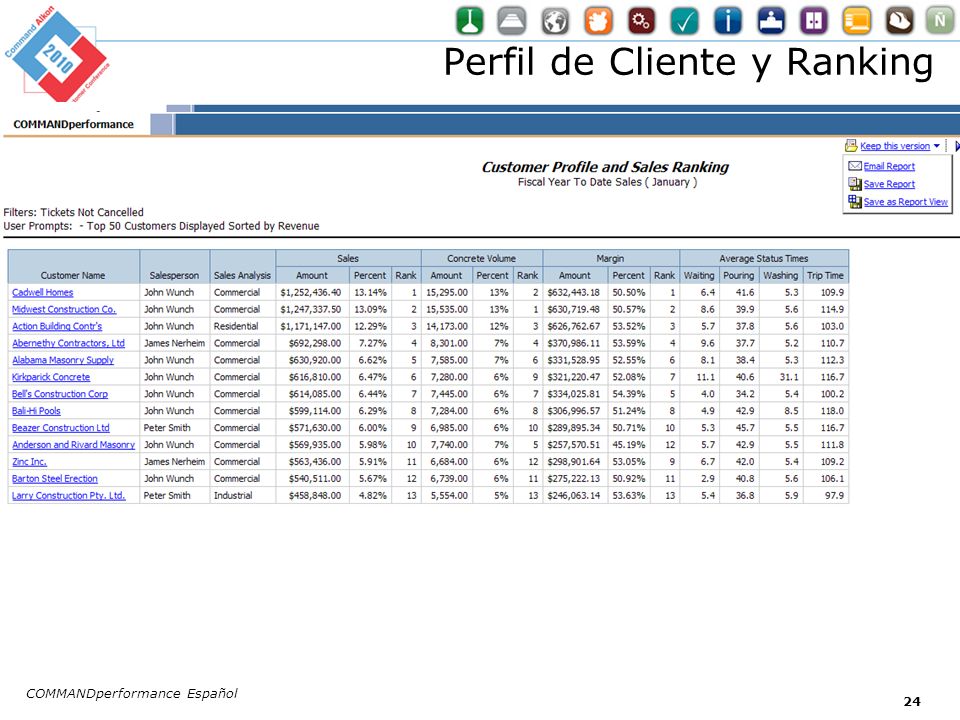The image size is (960, 720).
Task: Open the Kirkparick Concrete link
Action: point(51,377)
